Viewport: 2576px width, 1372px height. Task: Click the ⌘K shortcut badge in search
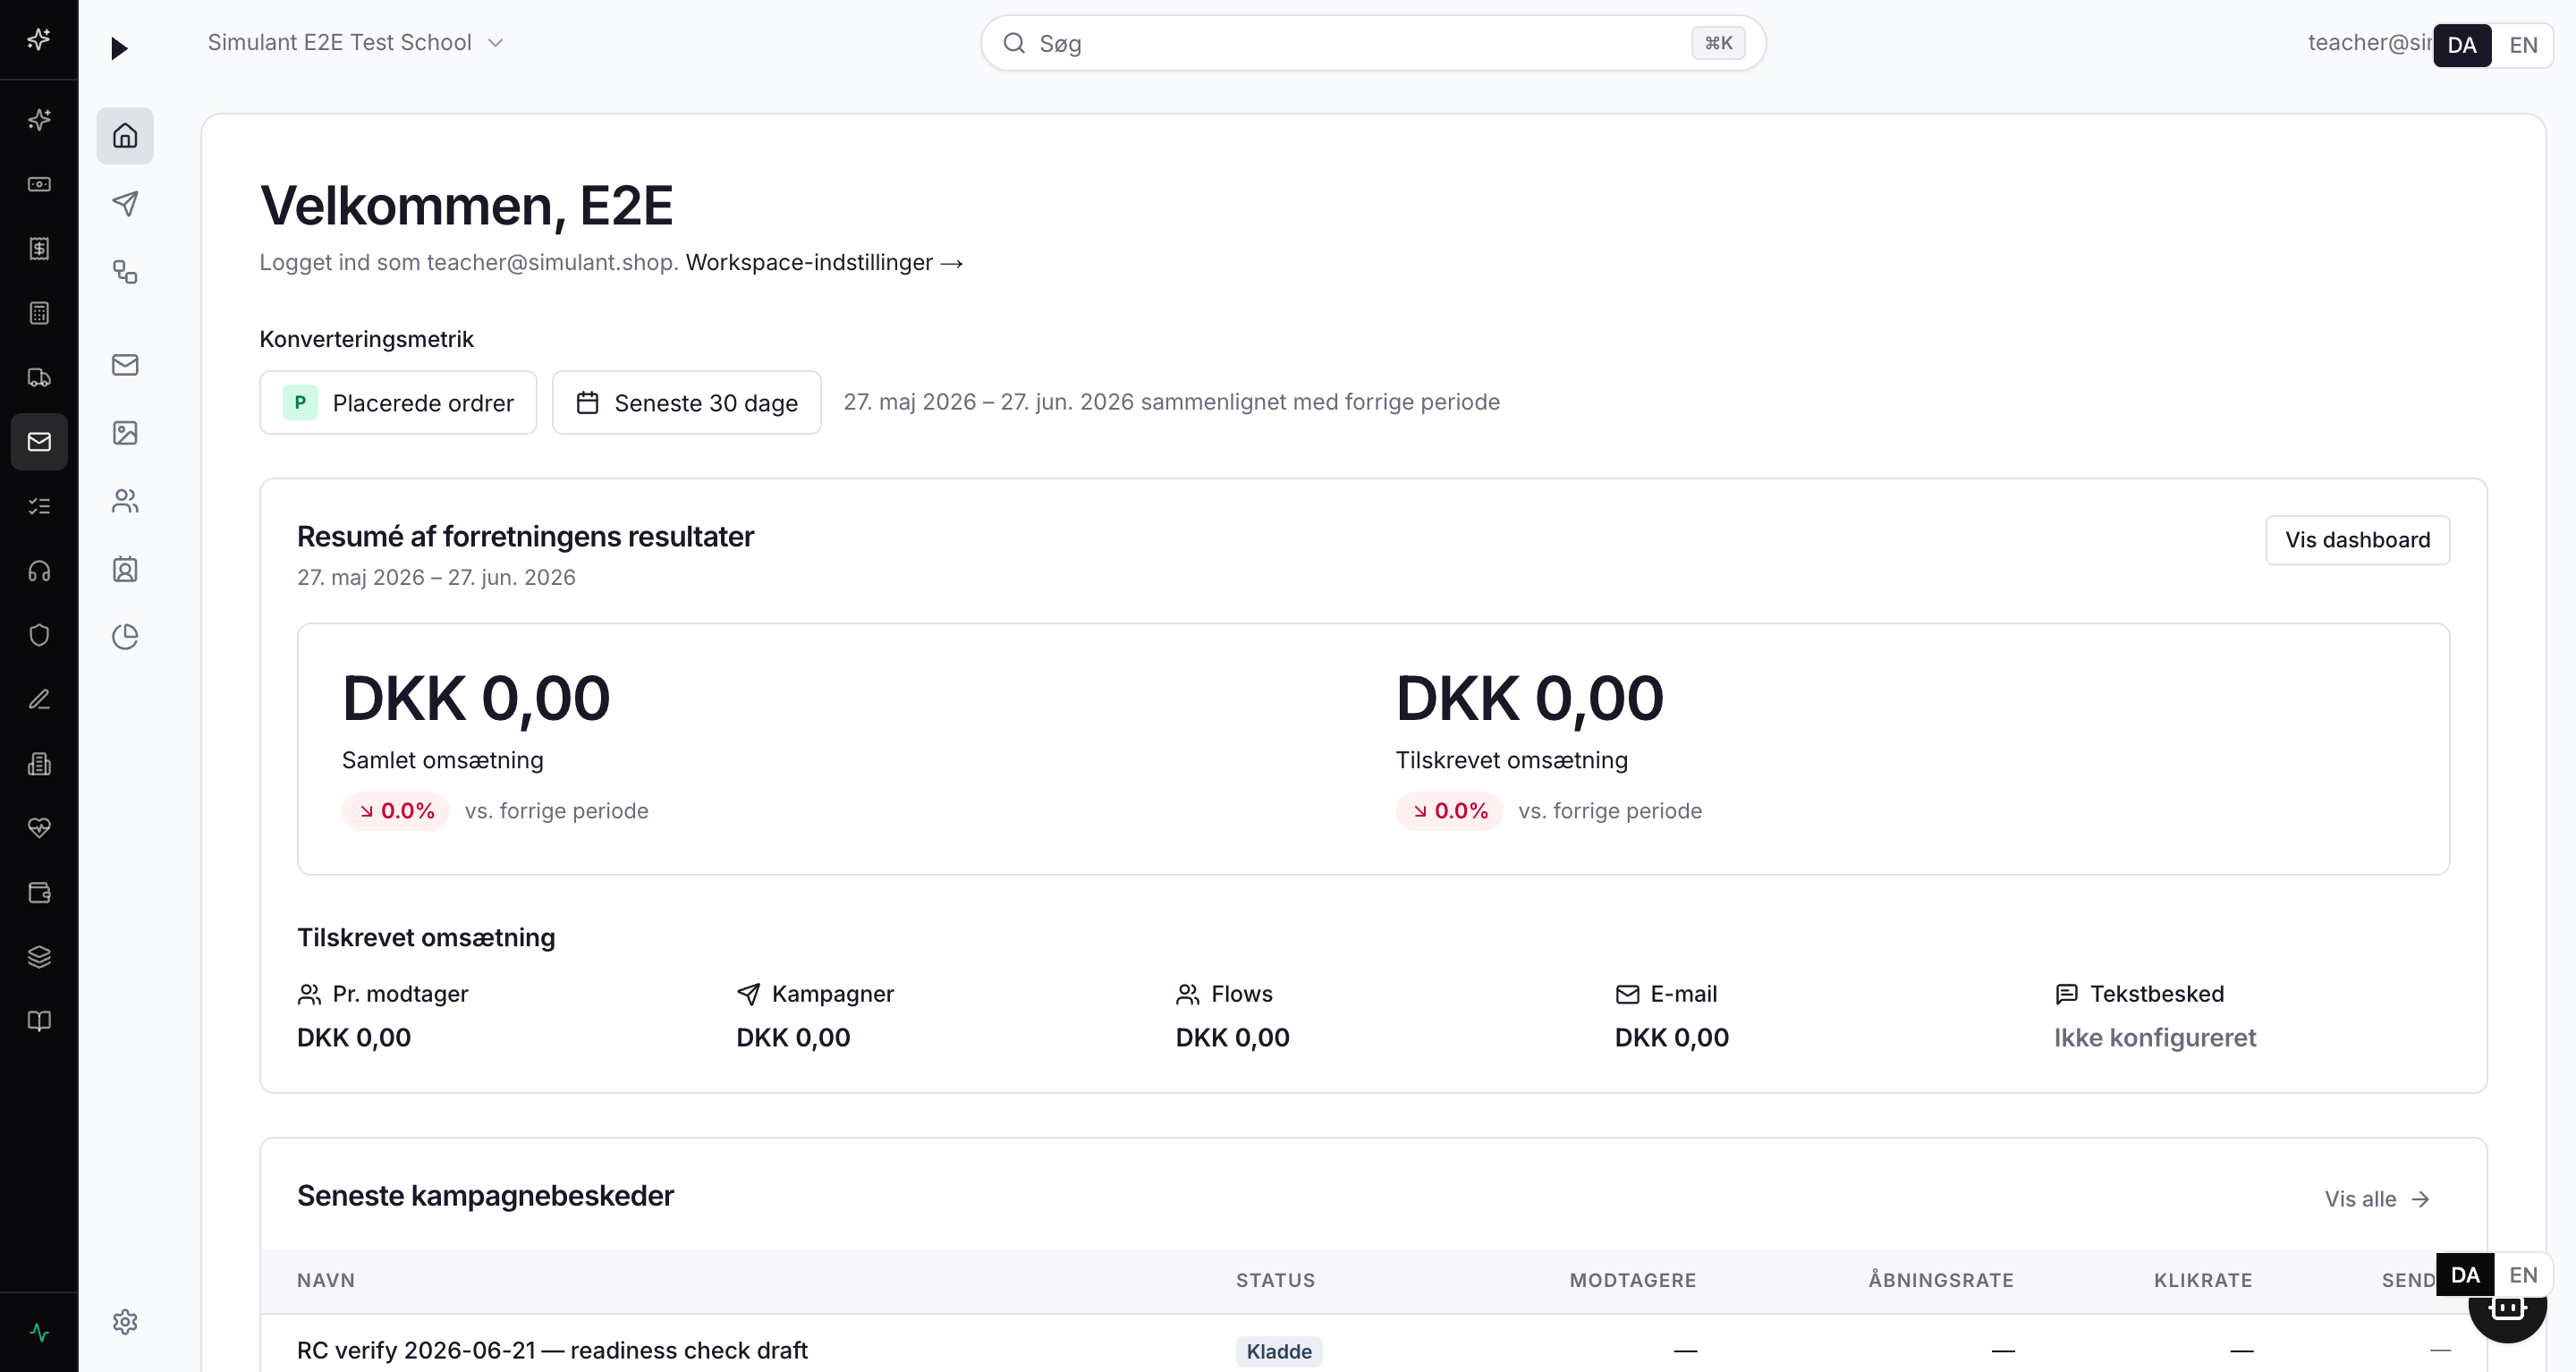pos(1718,43)
